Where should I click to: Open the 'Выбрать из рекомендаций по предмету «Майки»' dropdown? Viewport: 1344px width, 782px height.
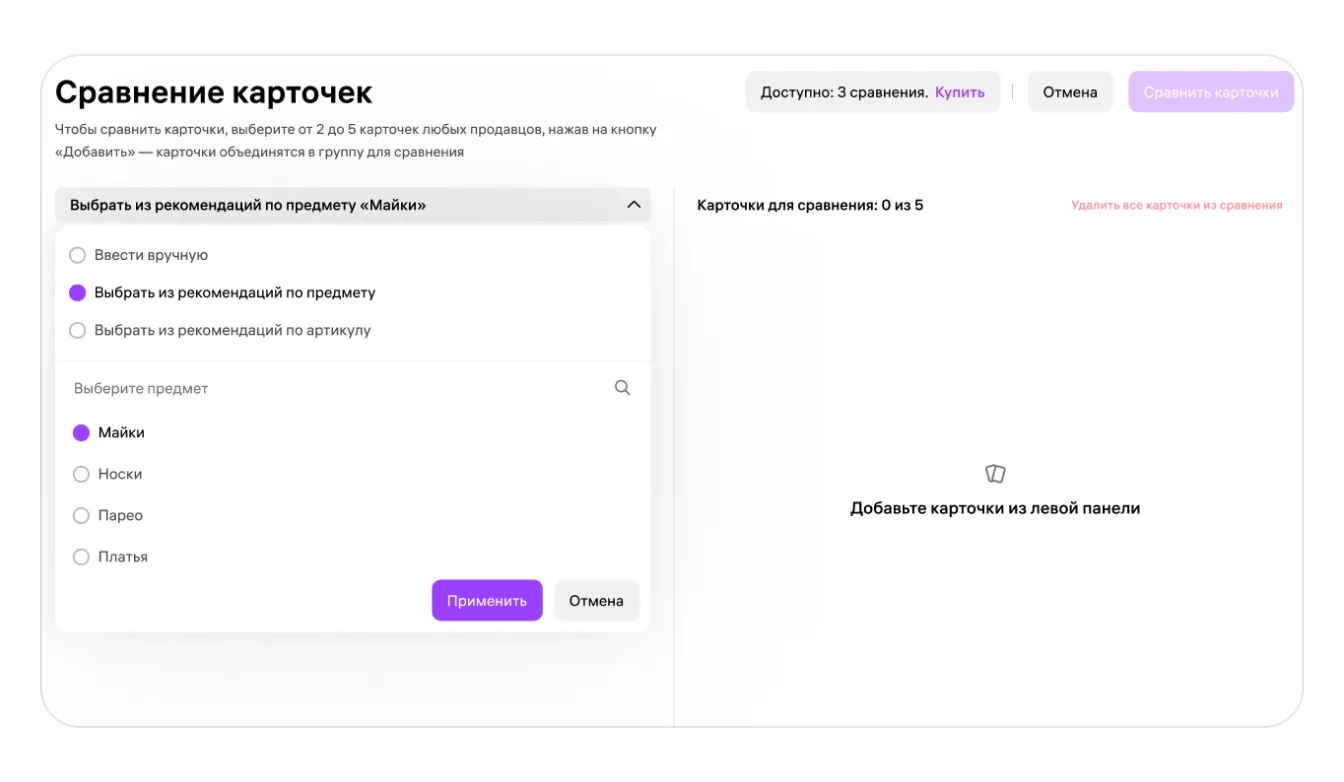pos(340,205)
